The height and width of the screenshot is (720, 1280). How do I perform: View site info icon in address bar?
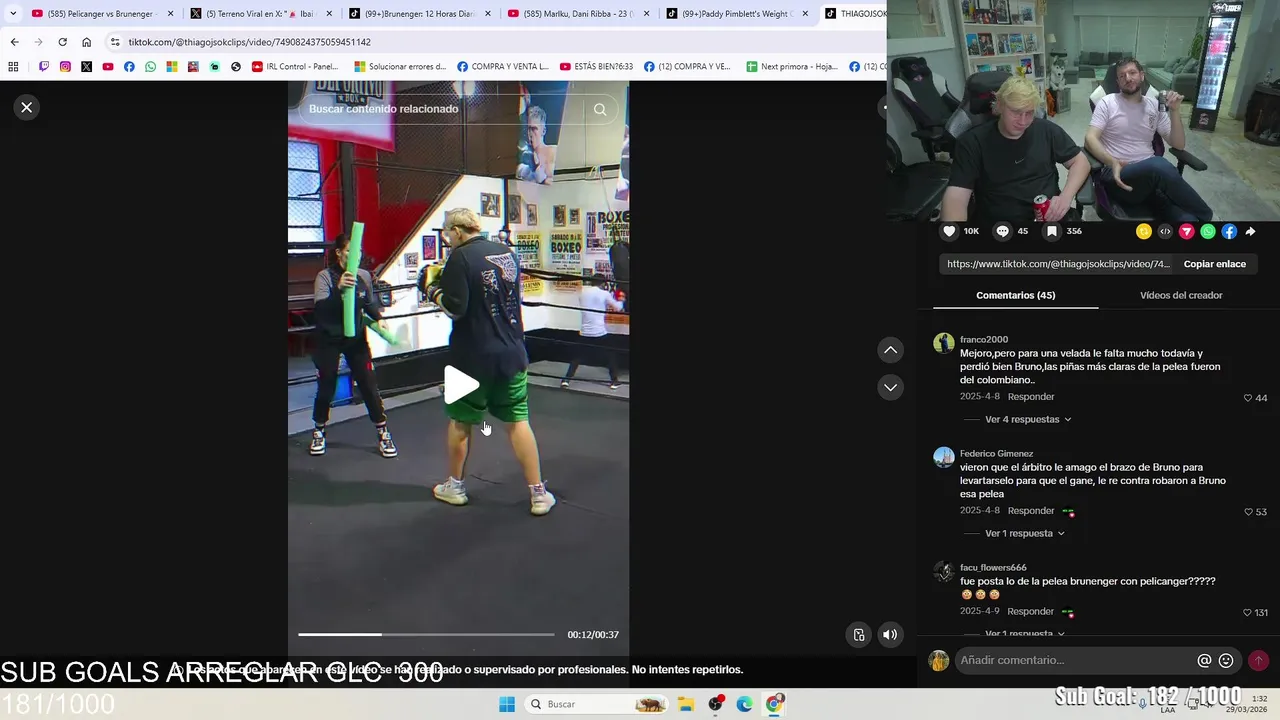tap(115, 42)
